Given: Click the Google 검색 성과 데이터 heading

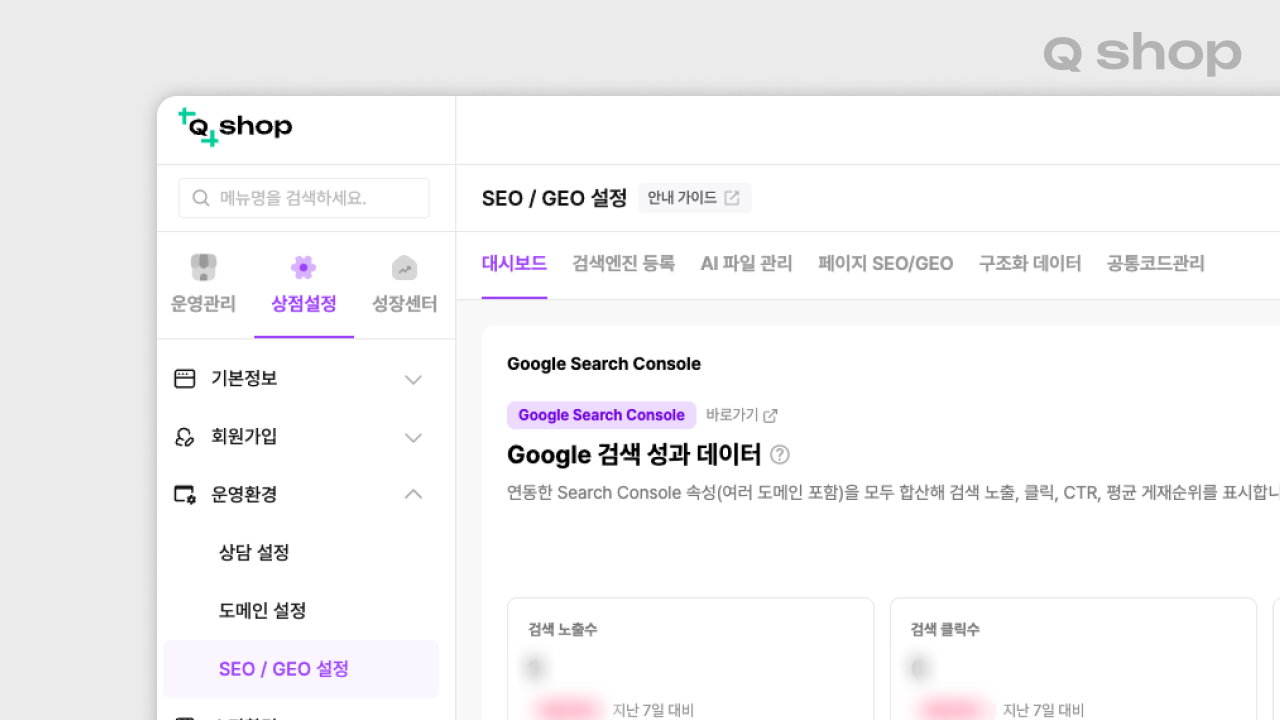Looking at the screenshot, I should [x=634, y=455].
